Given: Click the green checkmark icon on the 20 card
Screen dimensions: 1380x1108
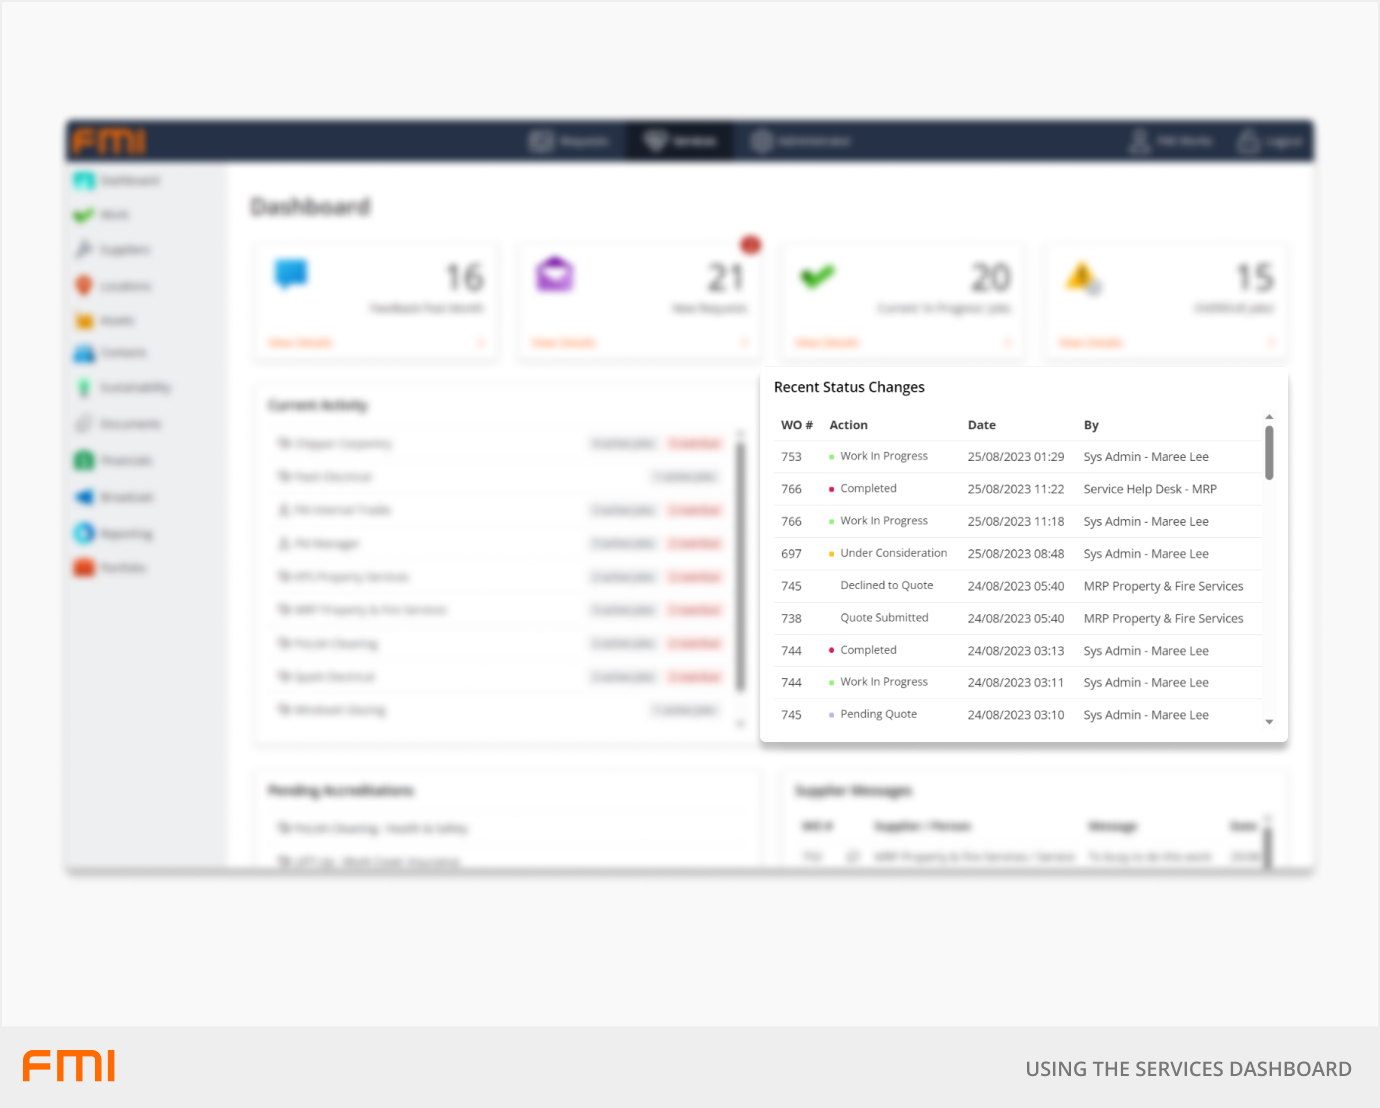Looking at the screenshot, I should (x=817, y=275).
